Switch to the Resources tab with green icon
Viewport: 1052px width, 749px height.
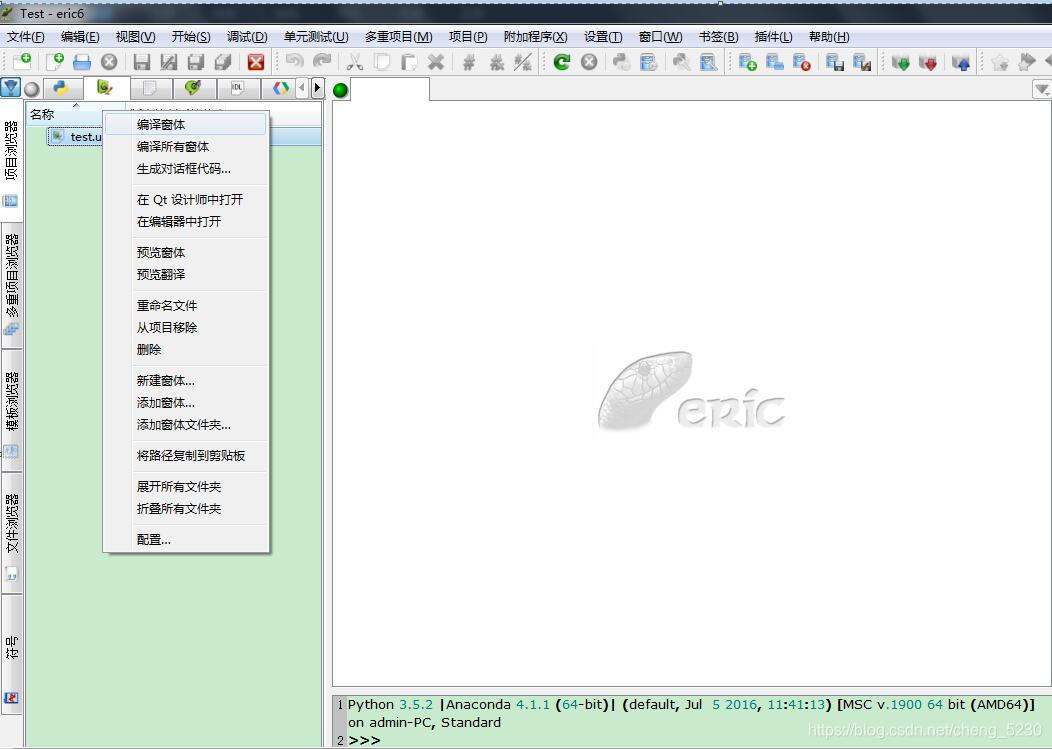(193, 88)
